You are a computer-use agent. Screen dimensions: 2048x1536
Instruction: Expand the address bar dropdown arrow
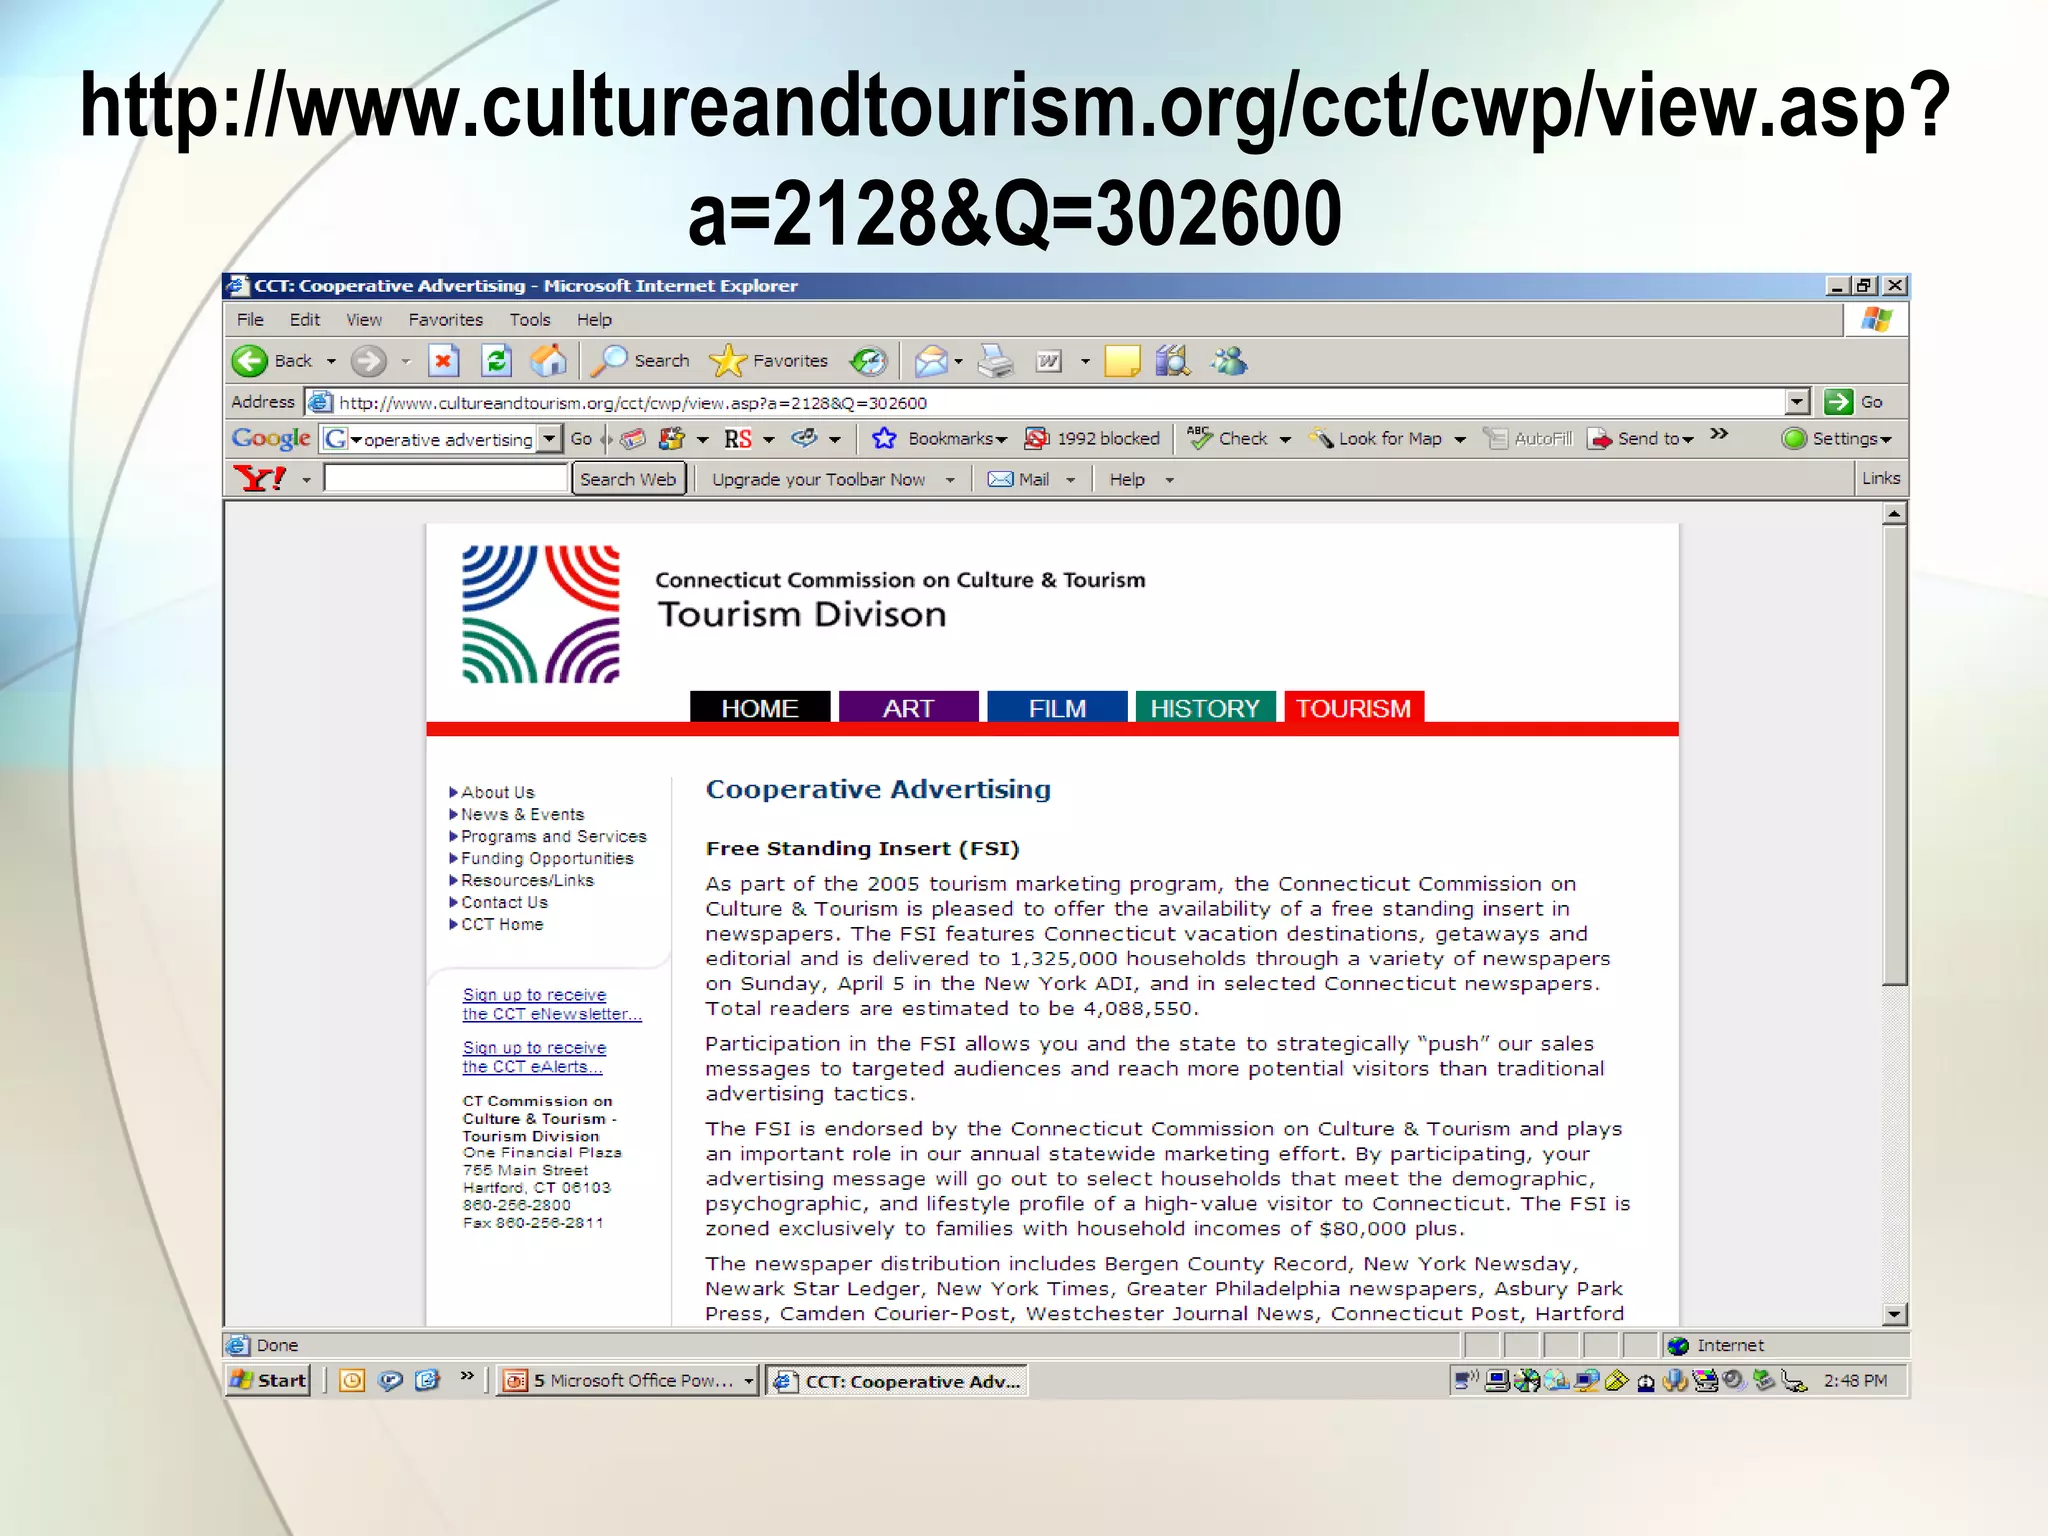(x=1796, y=402)
